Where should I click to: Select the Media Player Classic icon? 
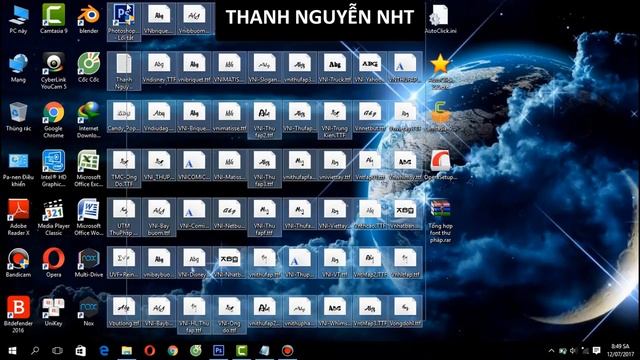(53, 217)
